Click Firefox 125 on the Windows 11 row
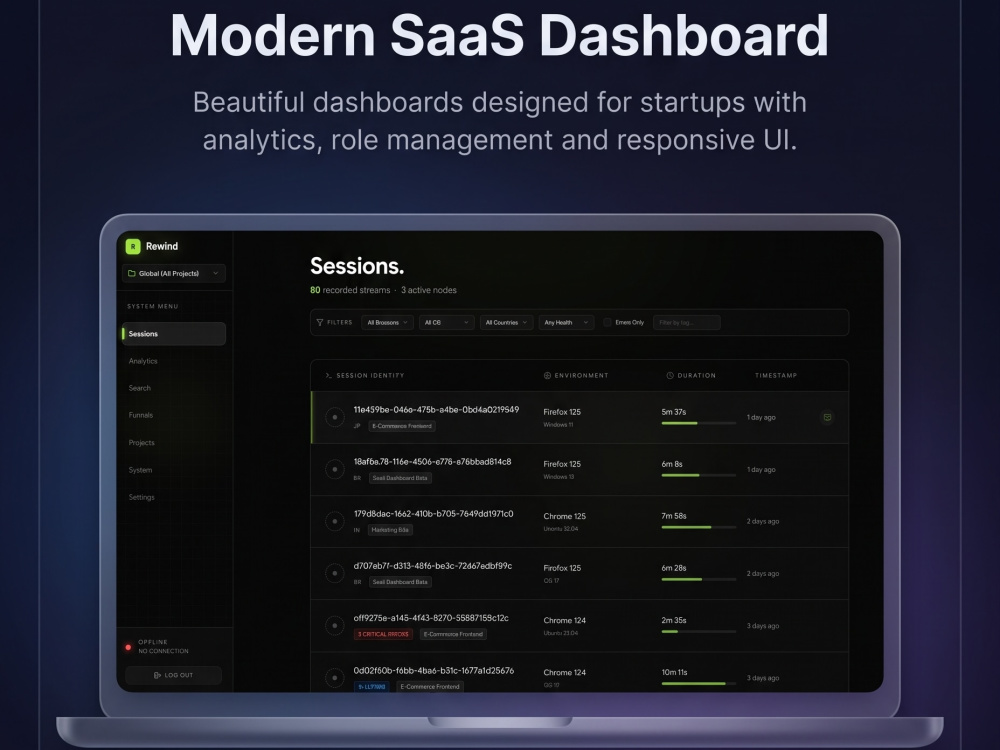This screenshot has width=1000, height=750. click(562, 412)
